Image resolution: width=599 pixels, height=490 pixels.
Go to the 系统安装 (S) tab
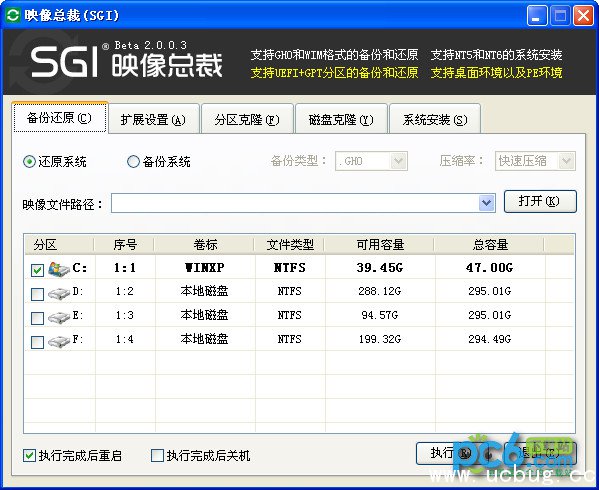(x=435, y=120)
